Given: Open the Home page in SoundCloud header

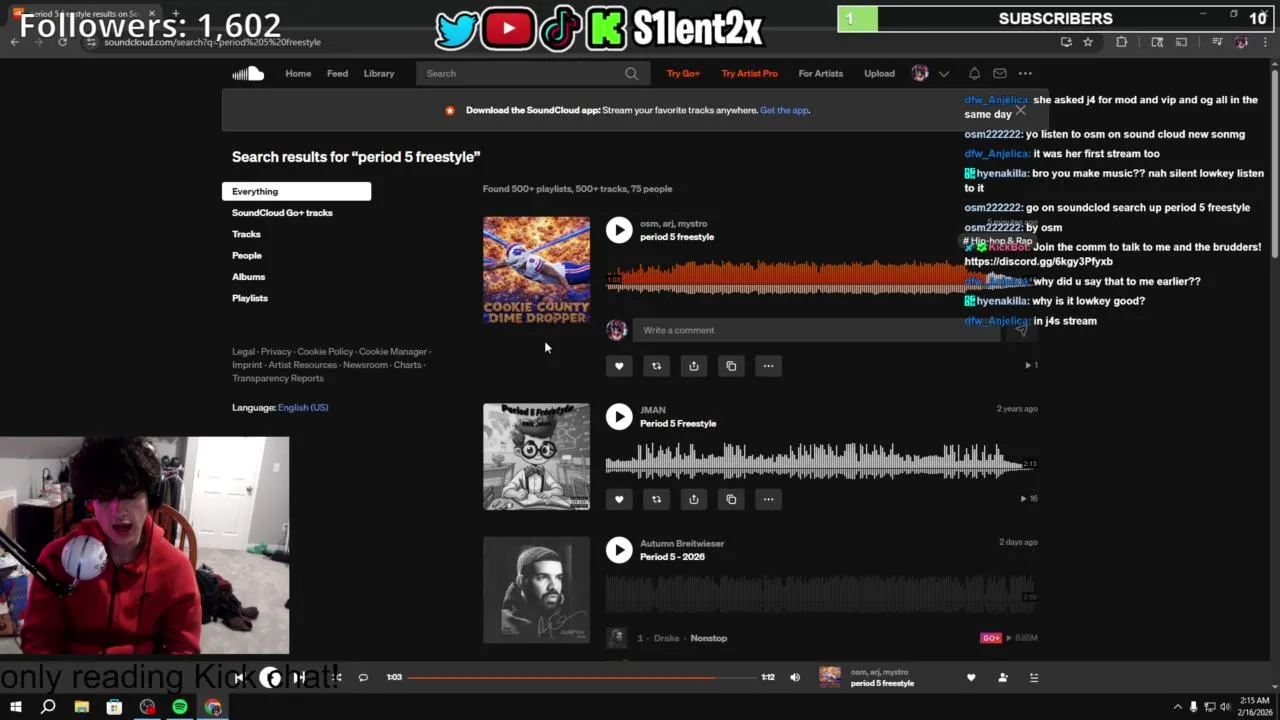Looking at the screenshot, I should [x=298, y=73].
